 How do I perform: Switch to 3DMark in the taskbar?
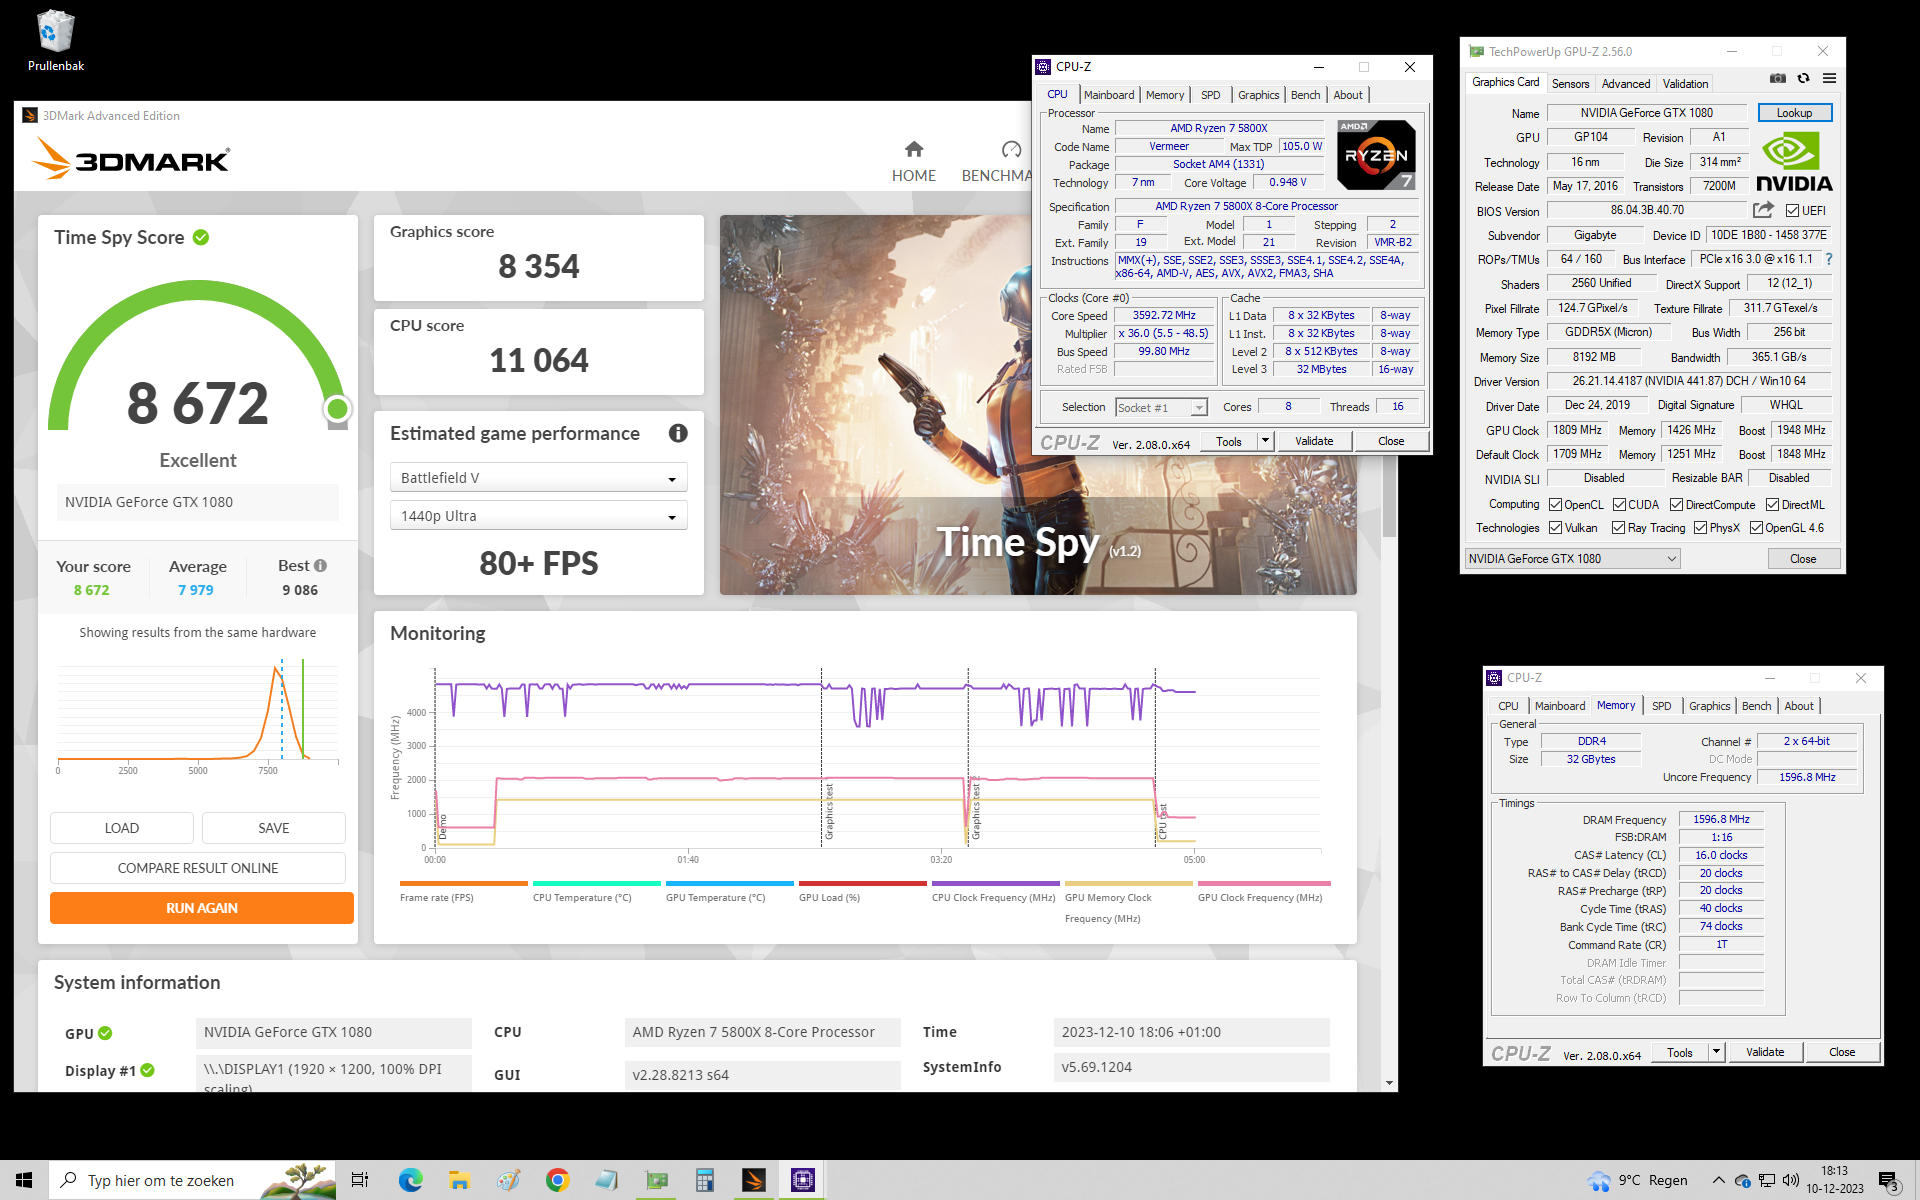(x=754, y=1180)
